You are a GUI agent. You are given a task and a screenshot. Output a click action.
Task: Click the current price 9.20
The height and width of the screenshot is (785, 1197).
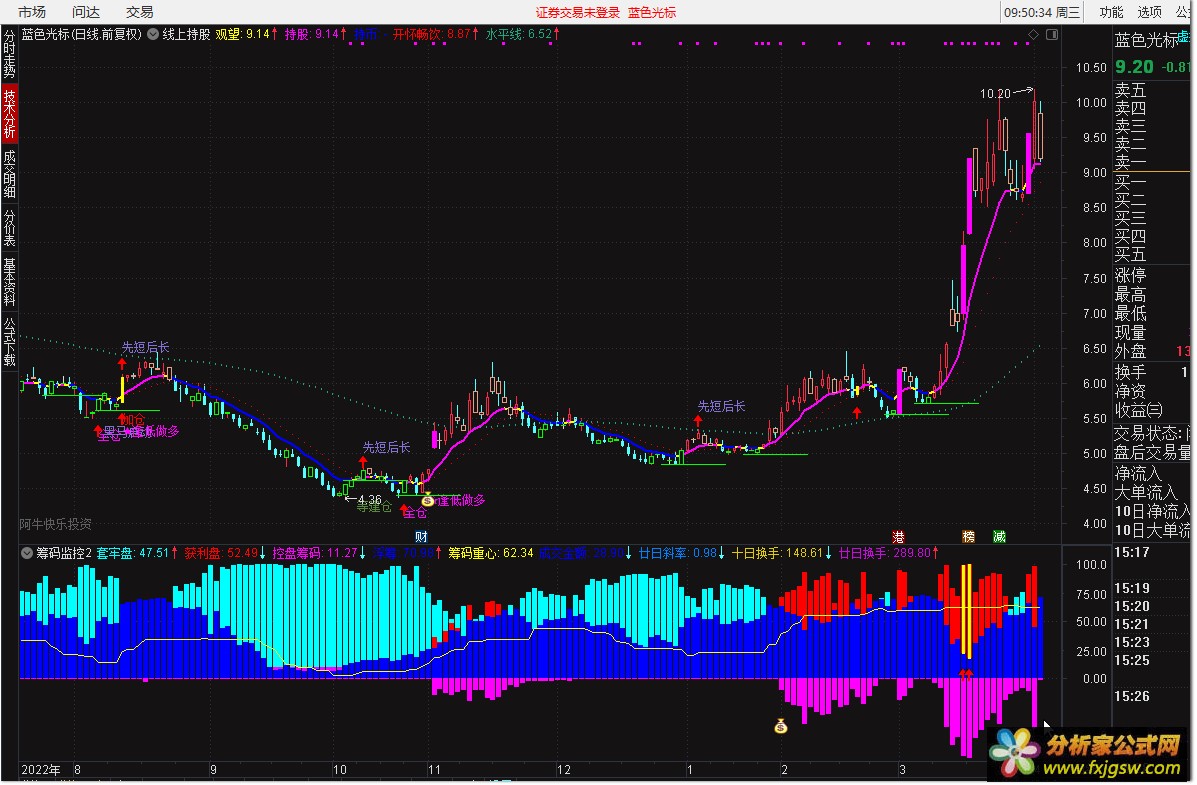(1134, 67)
